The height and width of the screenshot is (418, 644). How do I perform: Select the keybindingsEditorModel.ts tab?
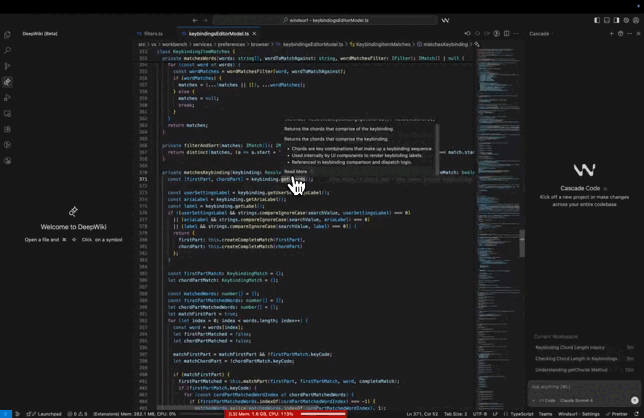[x=218, y=34]
